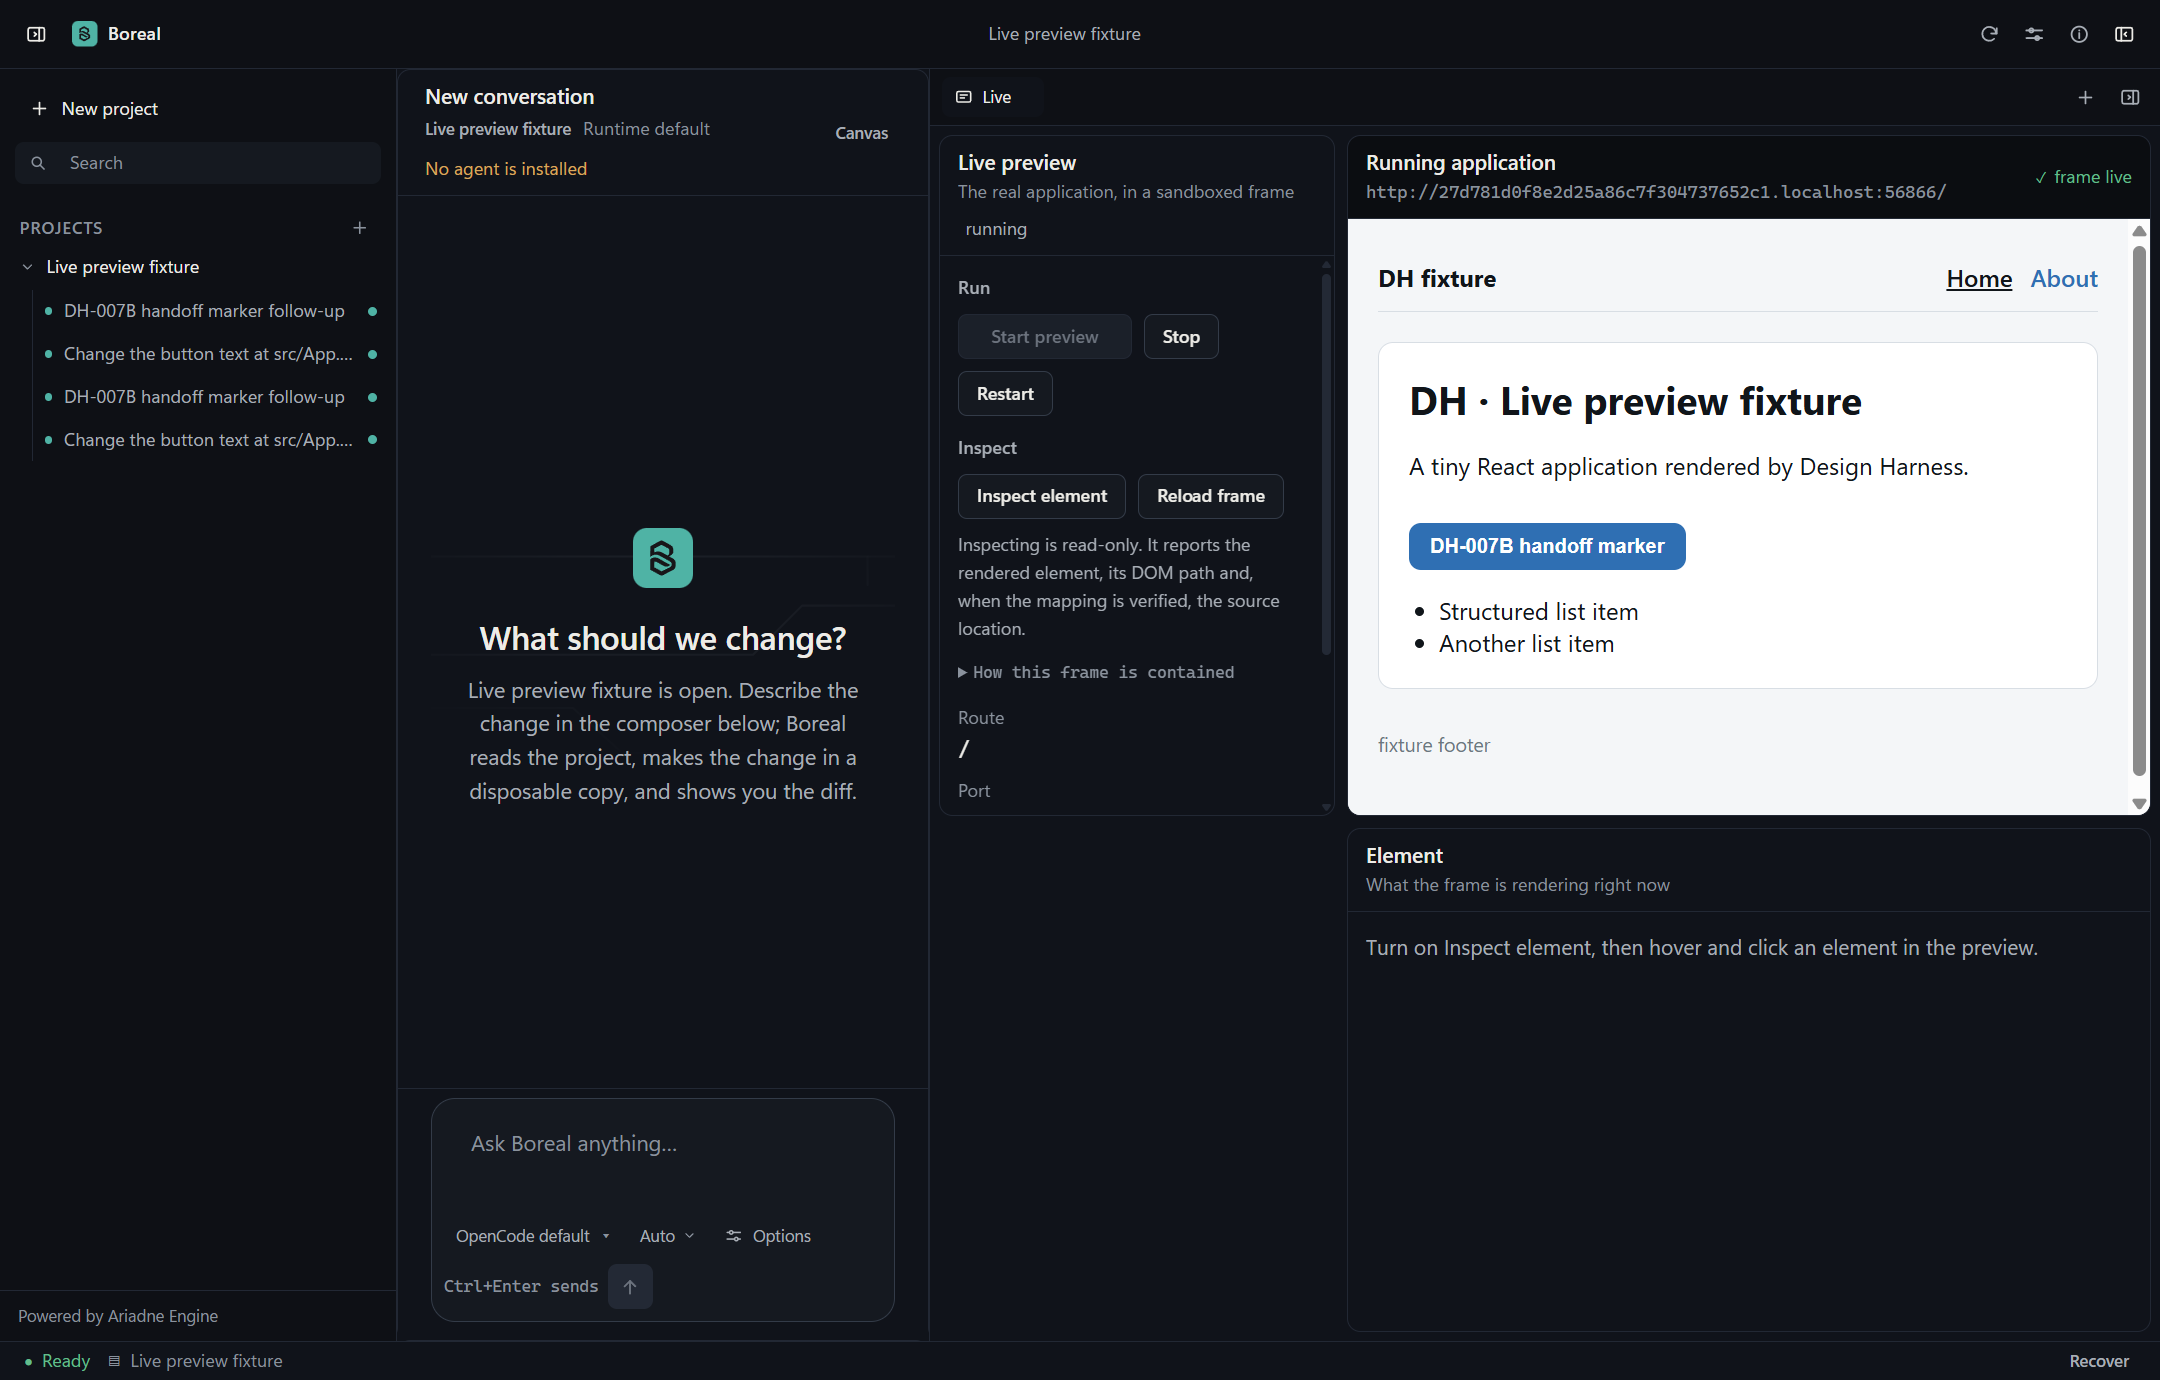Image resolution: width=2160 pixels, height=1380 pixels.
Task: Click Structured list item in preview
Action: tap(1538, 612)
